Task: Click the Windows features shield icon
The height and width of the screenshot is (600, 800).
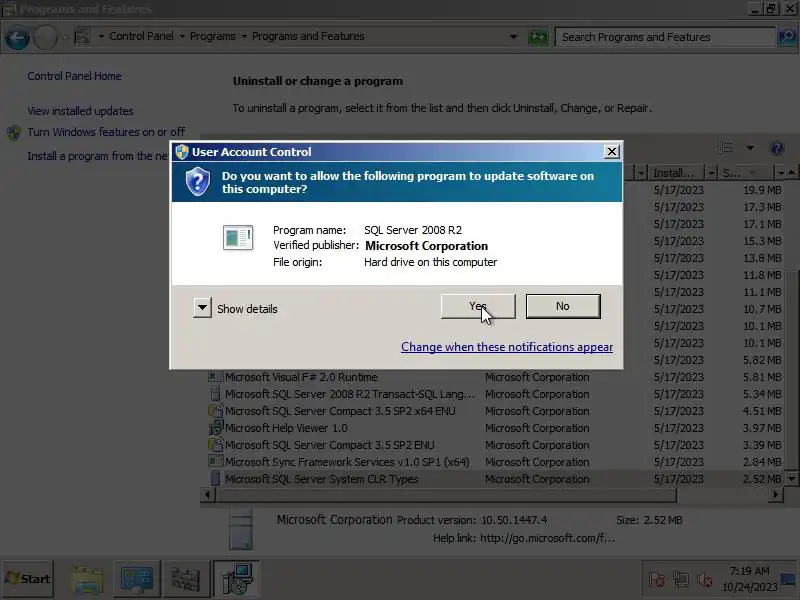Action: [14, 133]
